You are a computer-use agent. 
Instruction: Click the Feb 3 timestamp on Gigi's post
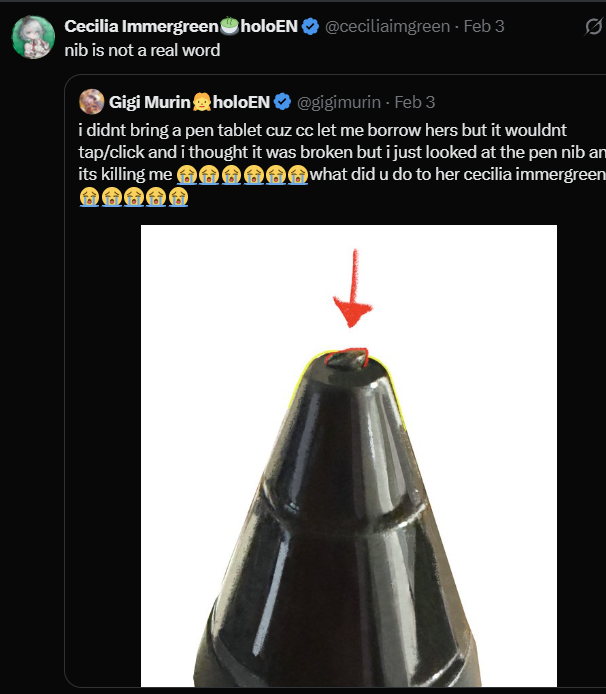pyautogui.click(x=415, y=102)
